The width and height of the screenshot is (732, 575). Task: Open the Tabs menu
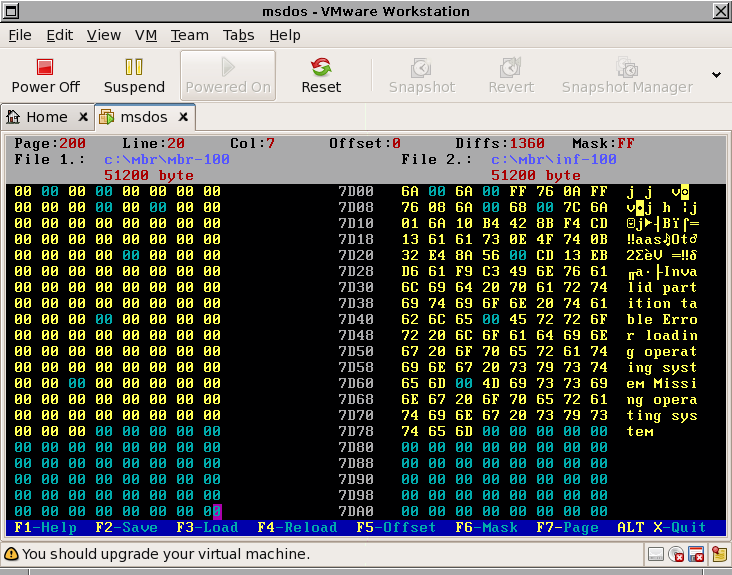(x=239, y=35)
